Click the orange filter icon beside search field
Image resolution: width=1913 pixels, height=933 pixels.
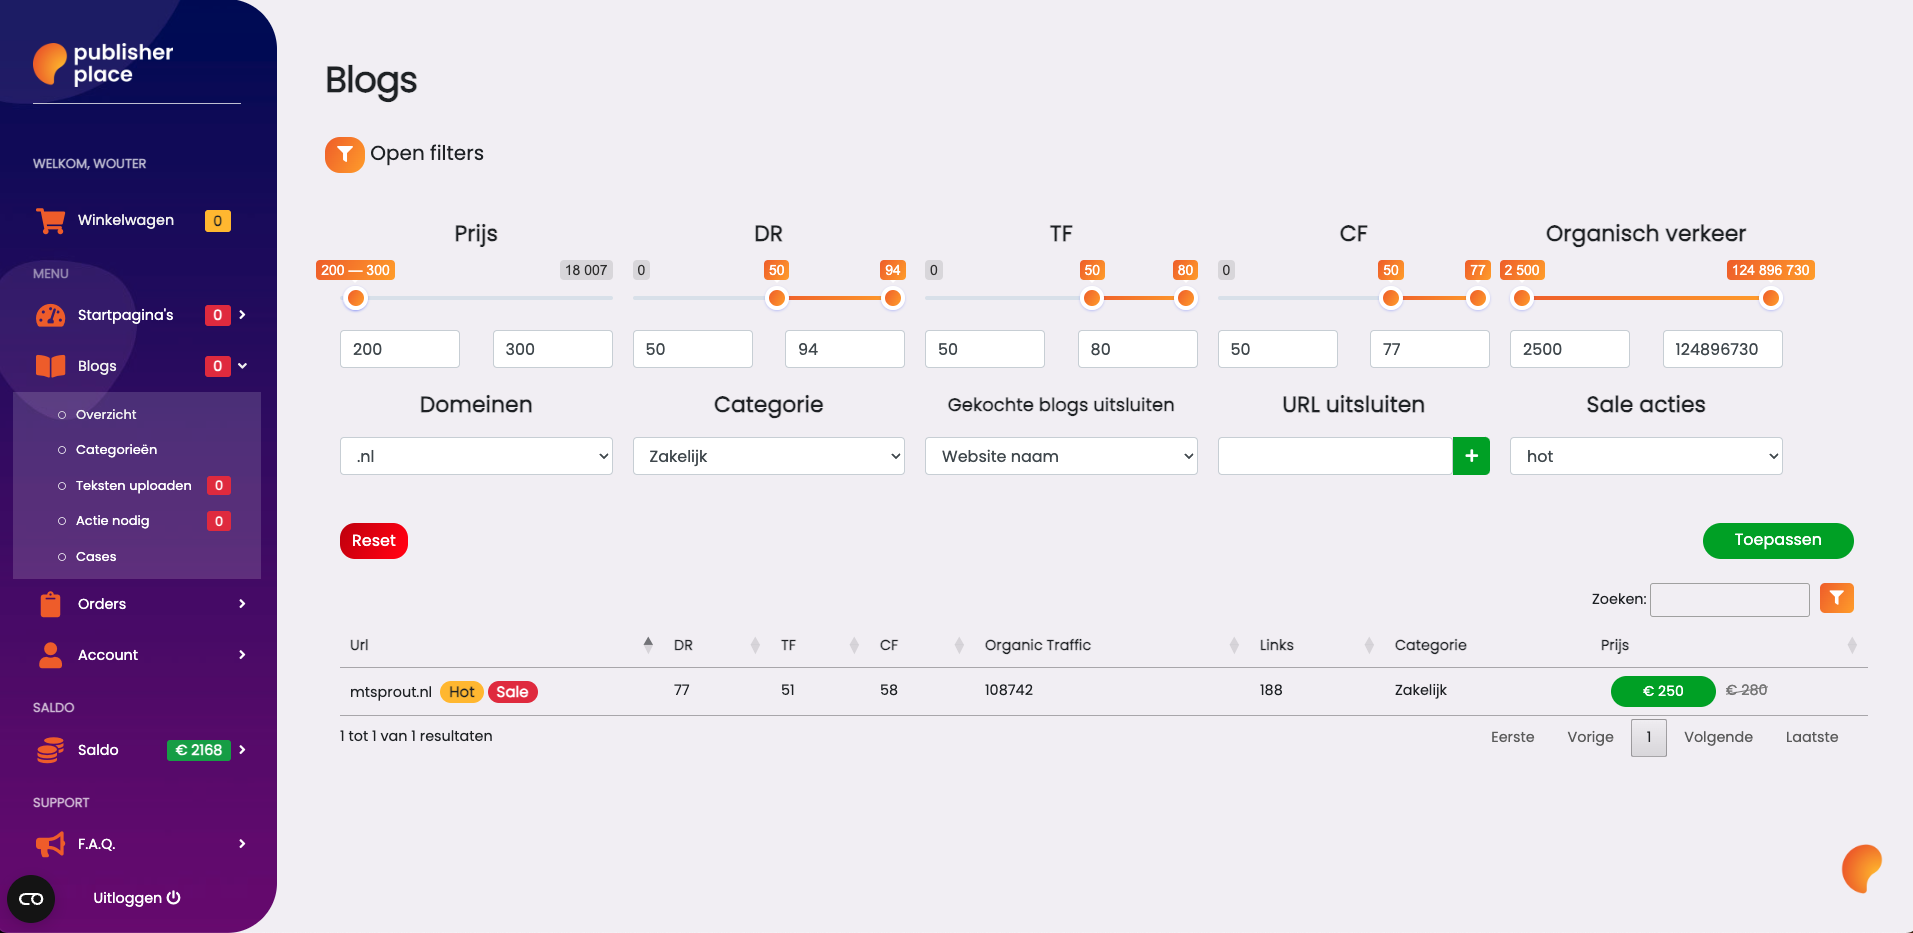(x=1836, y=598)
